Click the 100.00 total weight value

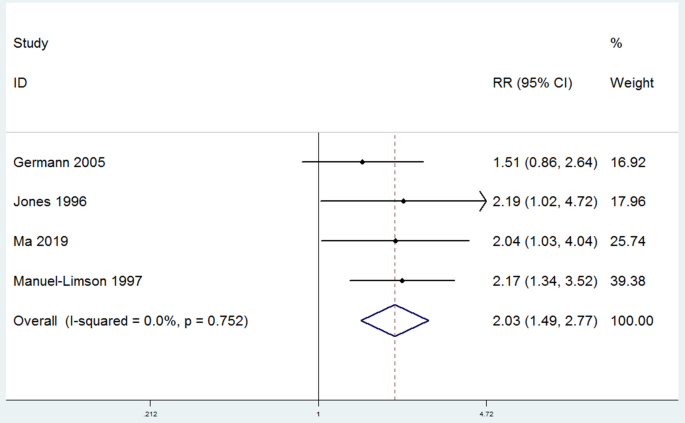pos(632,321)
